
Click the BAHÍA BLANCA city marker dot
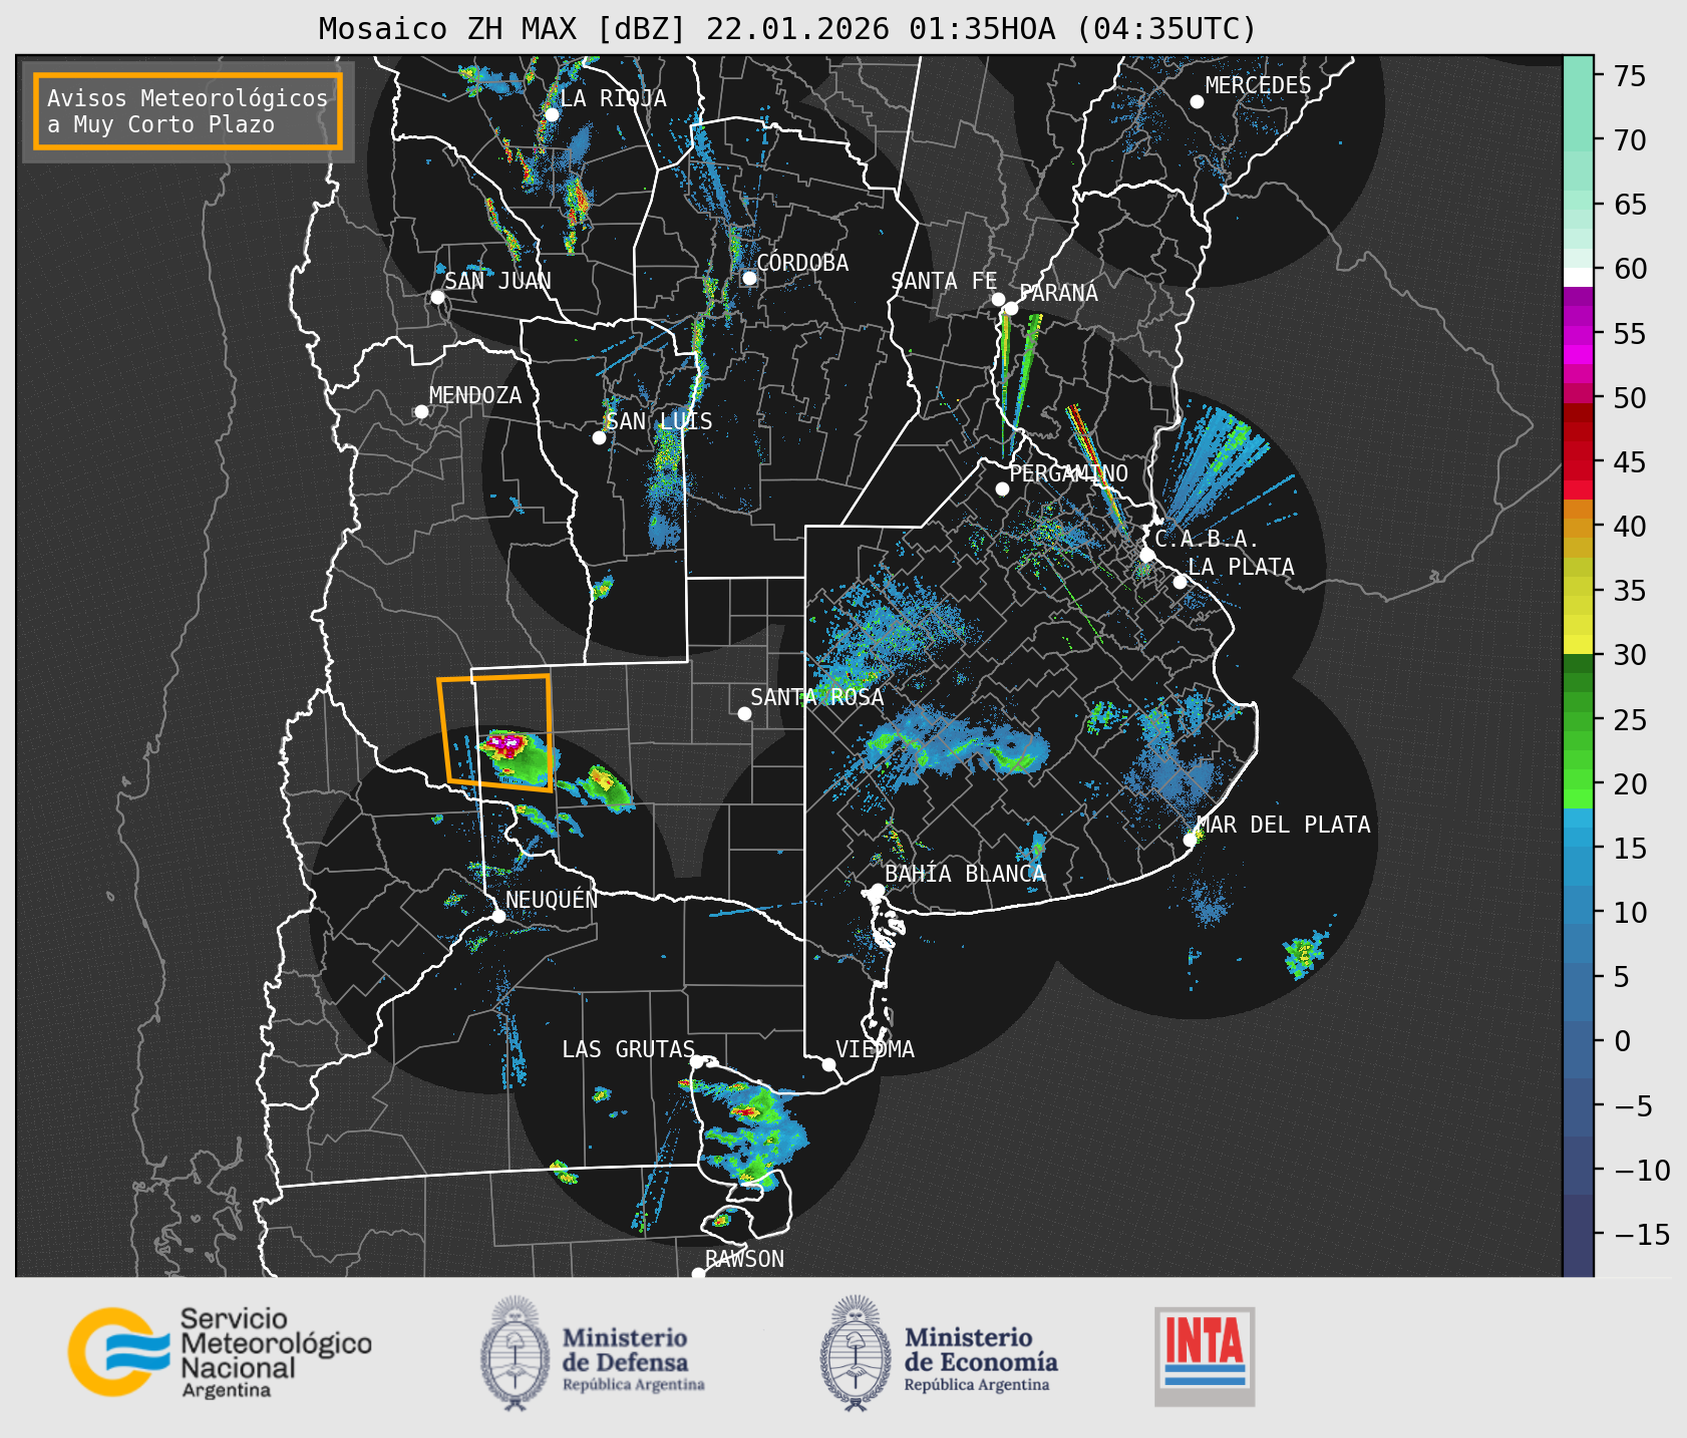[x=877, y=890]
